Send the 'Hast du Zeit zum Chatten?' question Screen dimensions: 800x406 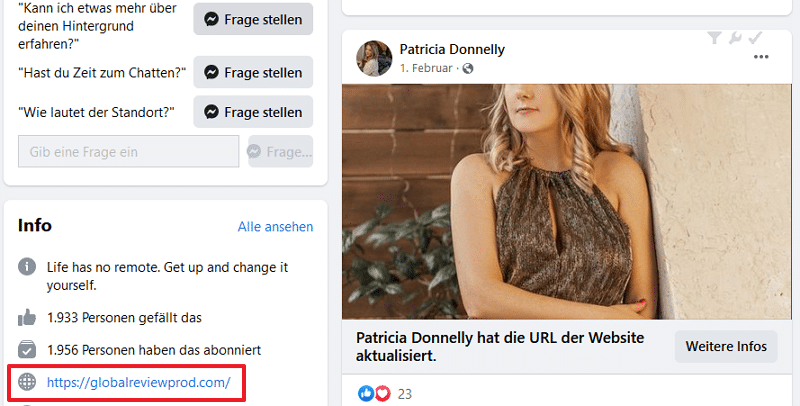[x=253, y=72]
